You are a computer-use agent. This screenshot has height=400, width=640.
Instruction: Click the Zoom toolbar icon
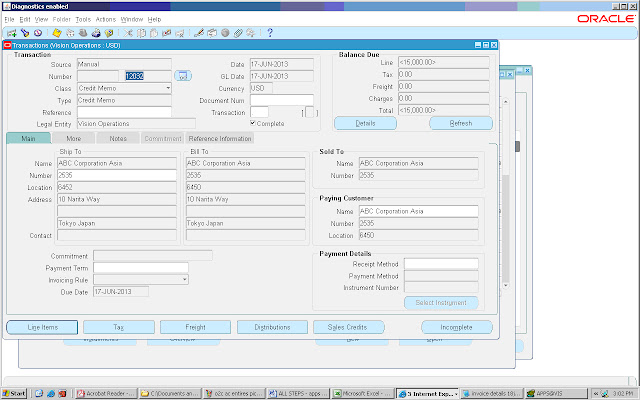coord(212,33)
